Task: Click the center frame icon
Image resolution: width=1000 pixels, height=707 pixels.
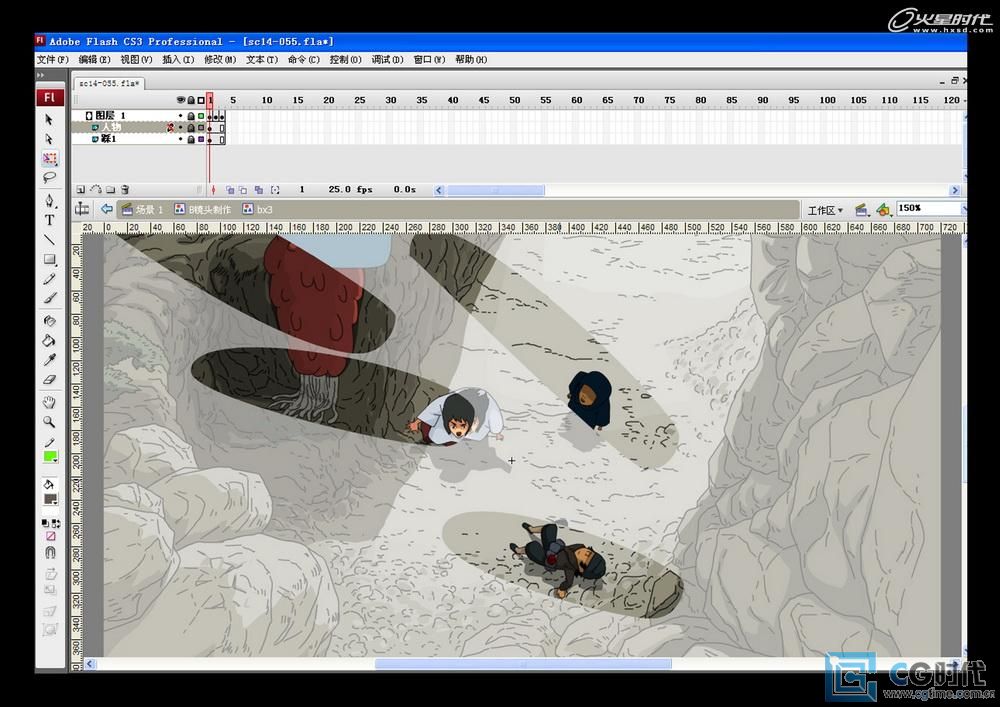Action: pyautogui.click(x=213, y=189)
